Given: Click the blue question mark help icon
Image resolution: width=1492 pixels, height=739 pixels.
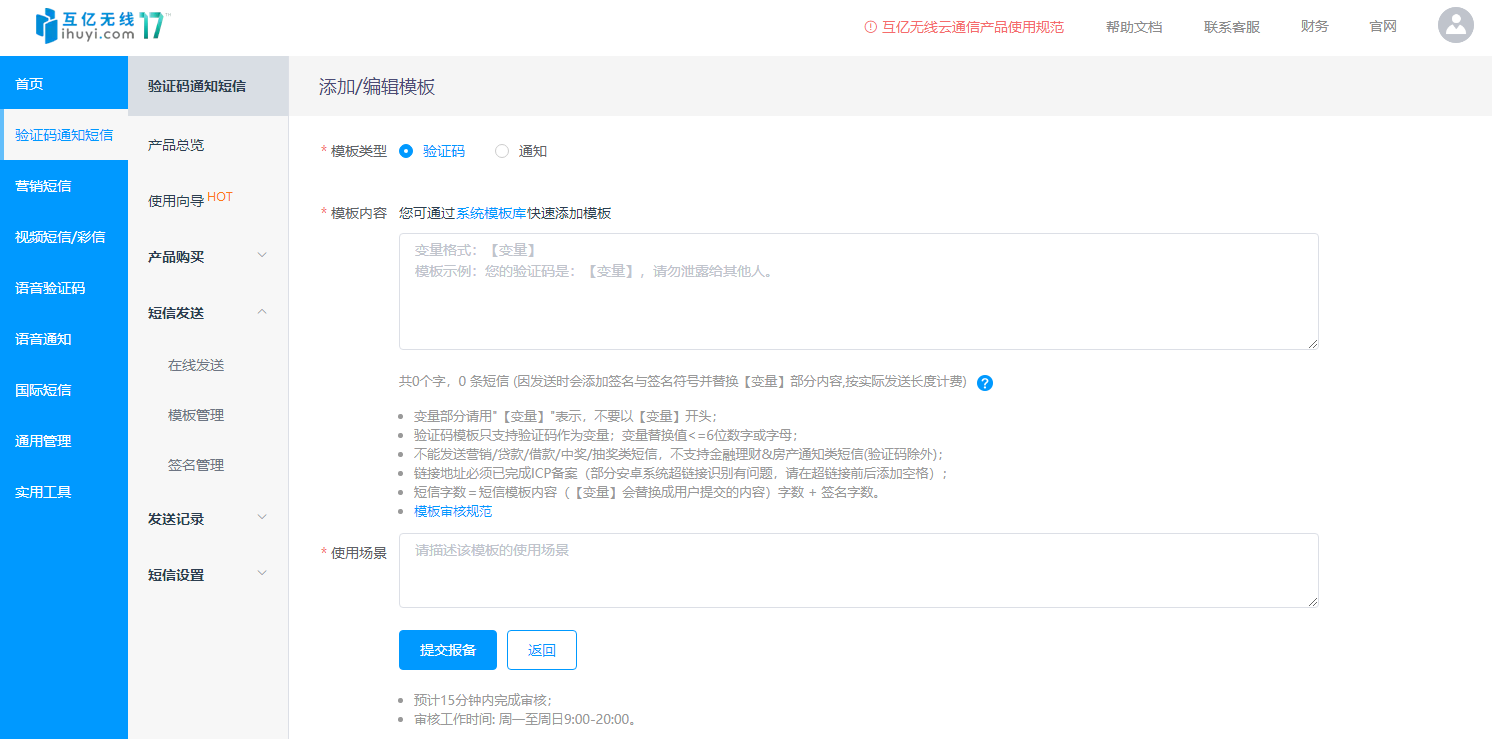Looking at the screenshot, I should pyautogui.click(x=984, y=383).
